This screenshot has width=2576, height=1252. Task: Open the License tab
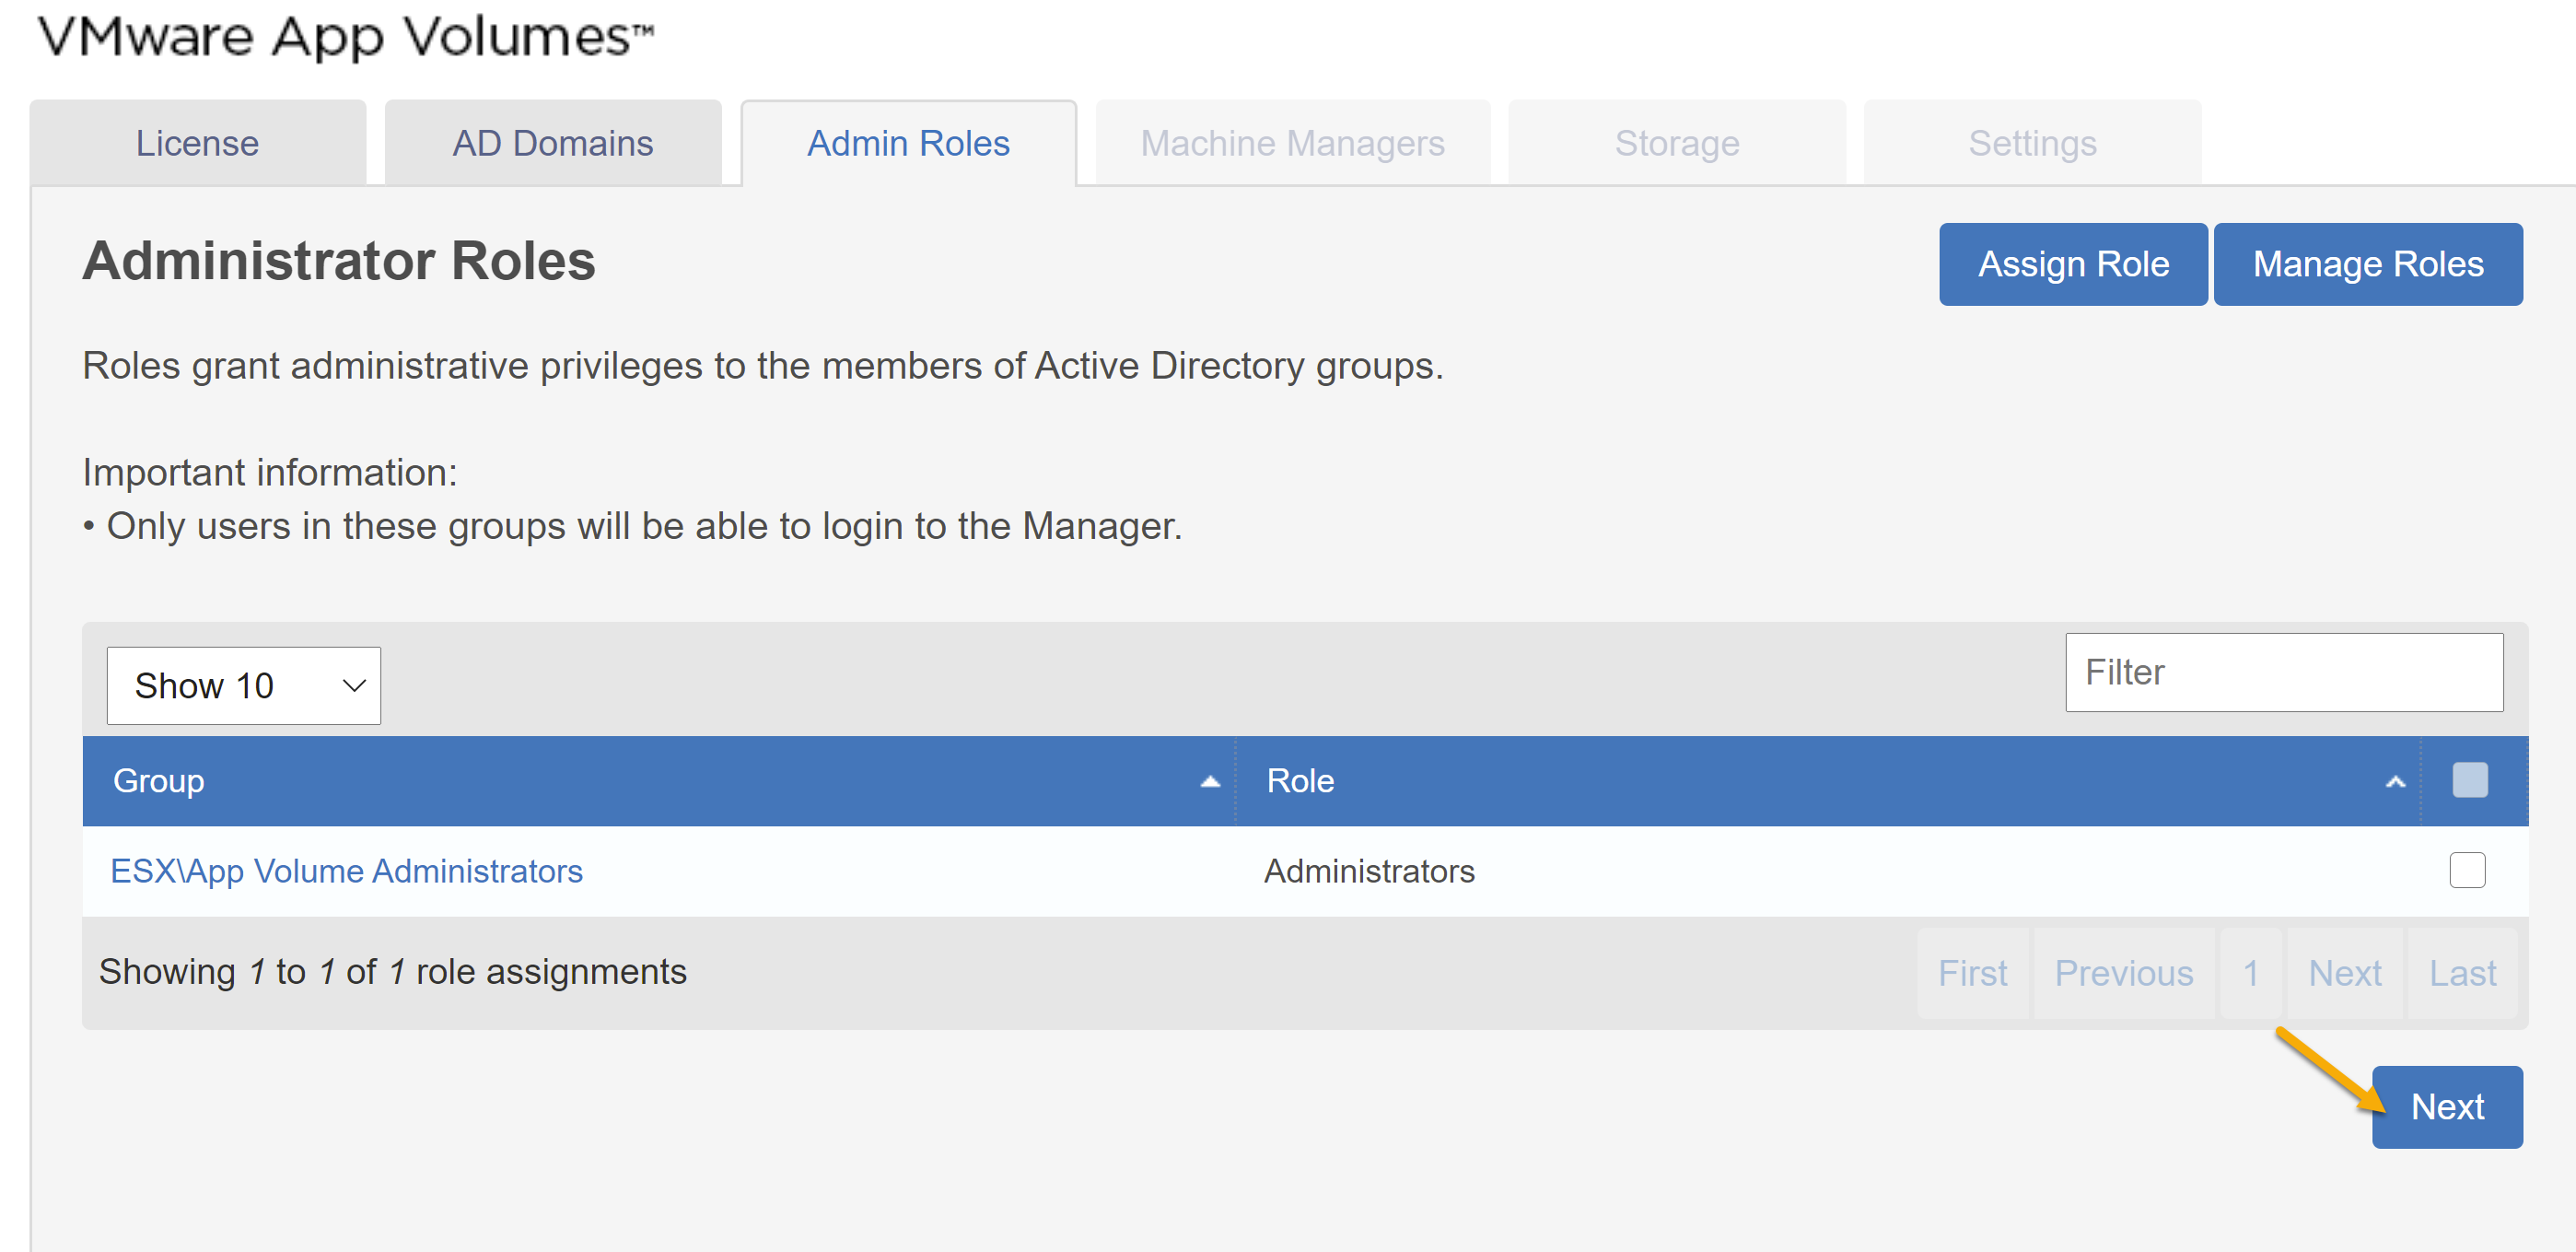tap(198, 143)
